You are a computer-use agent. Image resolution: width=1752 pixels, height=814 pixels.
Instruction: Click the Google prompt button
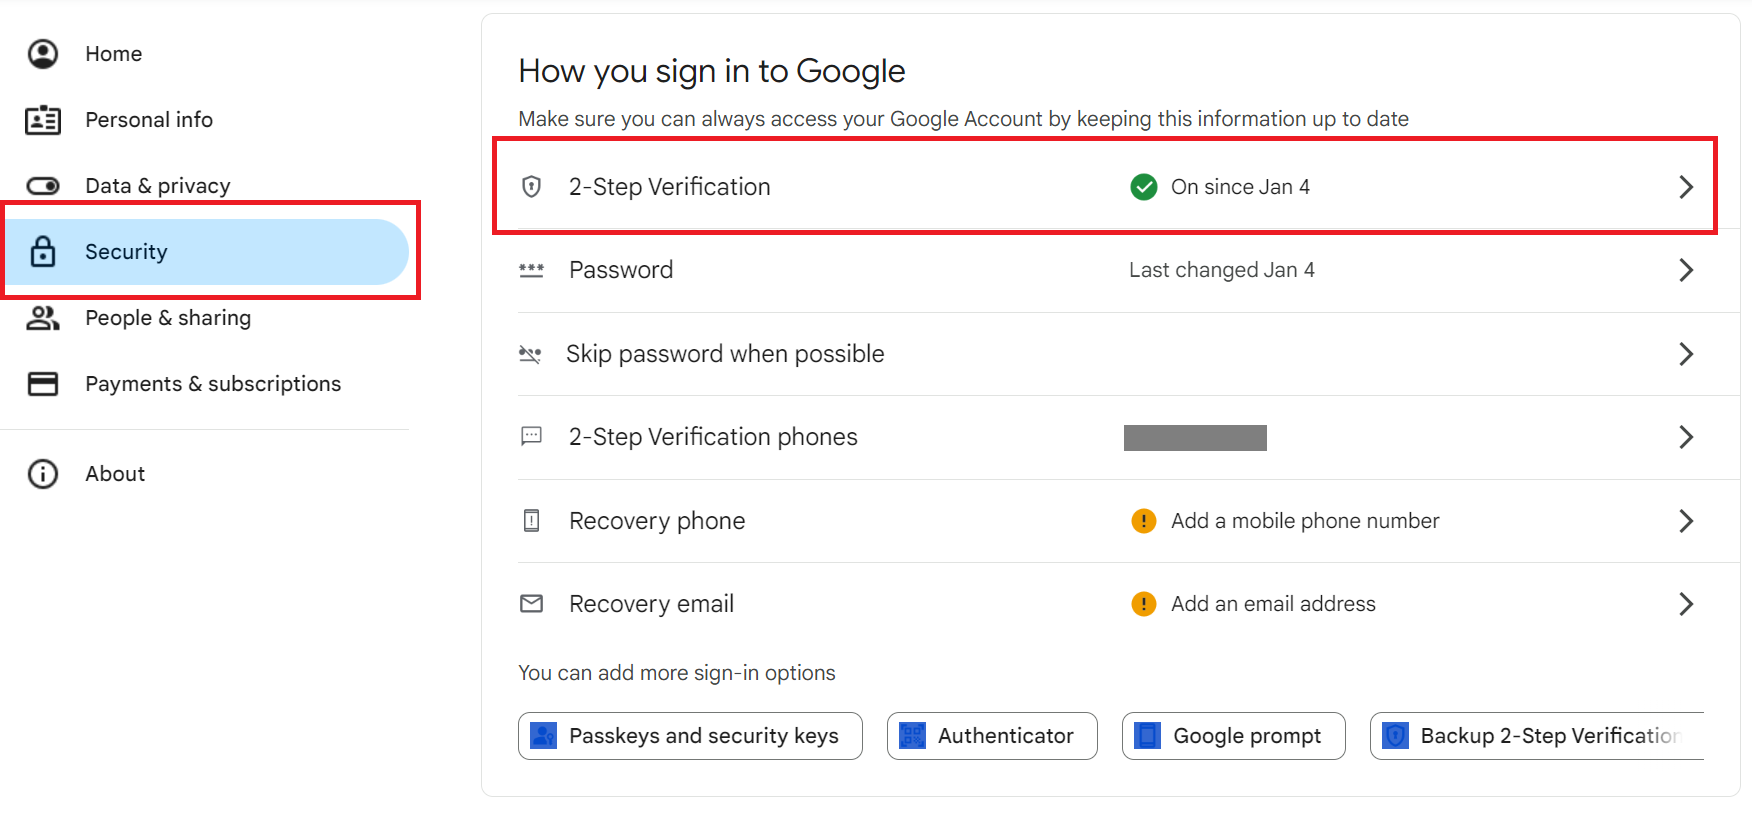click(x=1234, y=736)
